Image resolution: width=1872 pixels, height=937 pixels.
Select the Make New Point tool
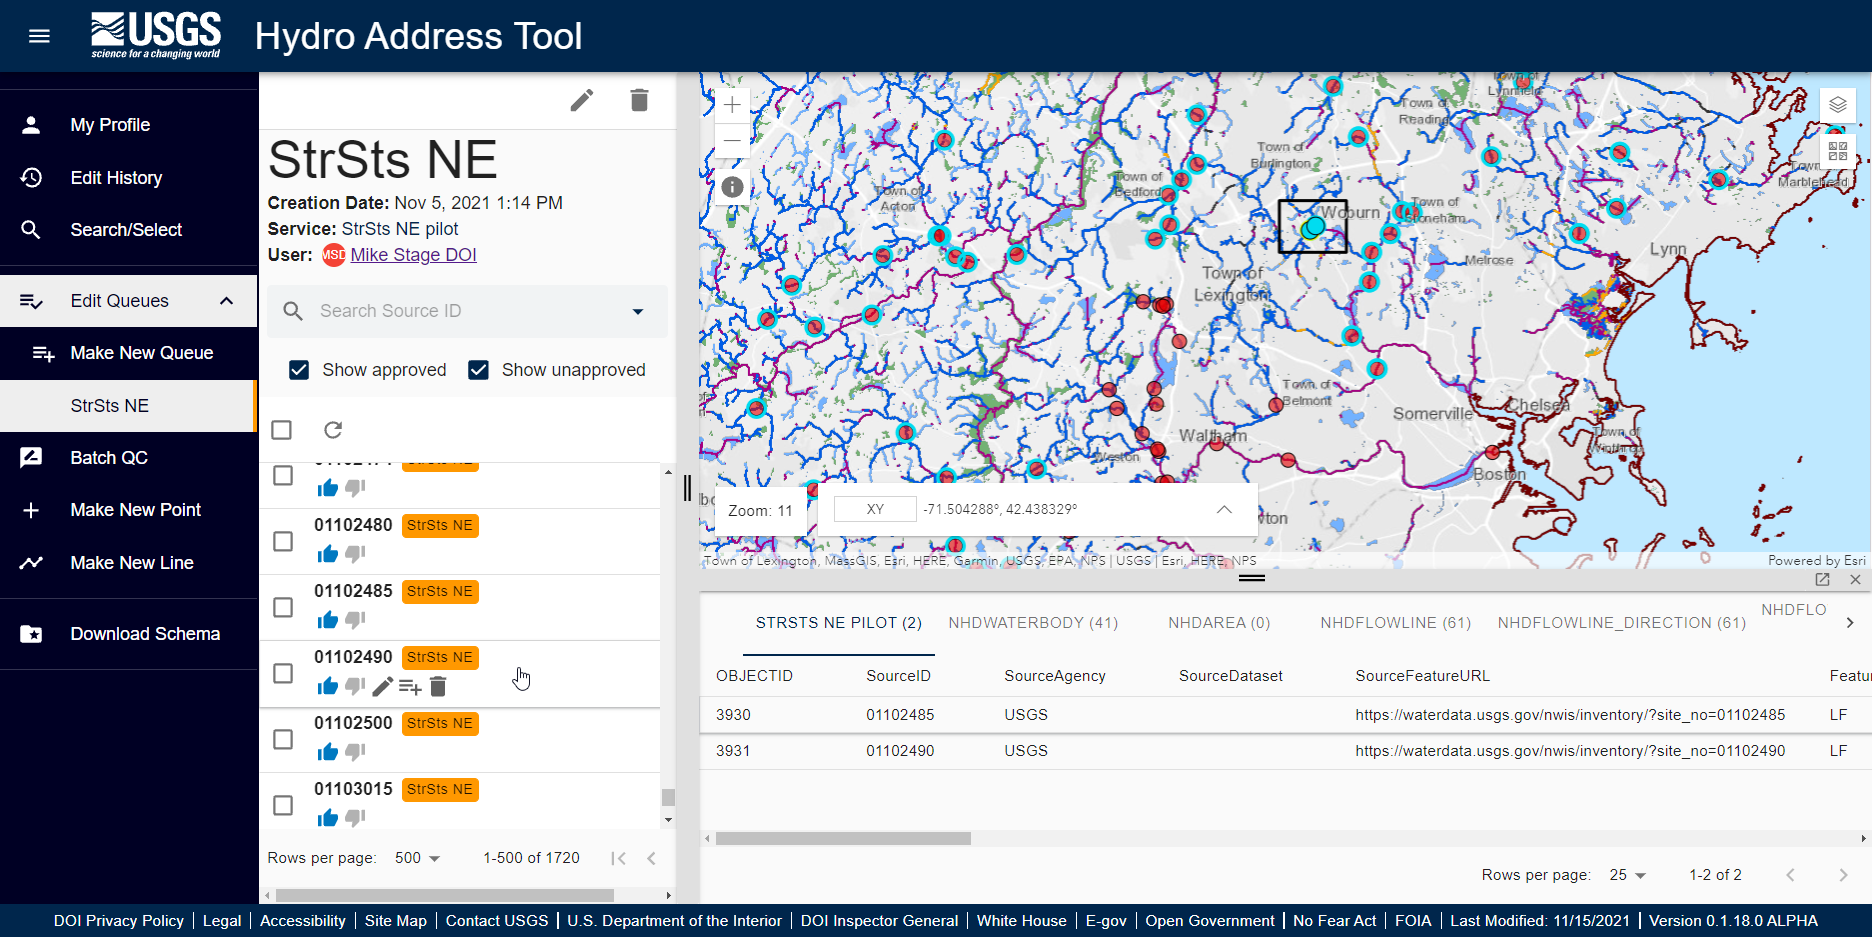click(134, 509)
